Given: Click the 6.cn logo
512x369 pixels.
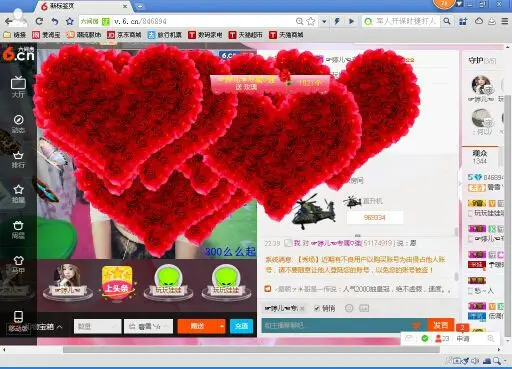Looking at the screenshot, I should 19,55.
